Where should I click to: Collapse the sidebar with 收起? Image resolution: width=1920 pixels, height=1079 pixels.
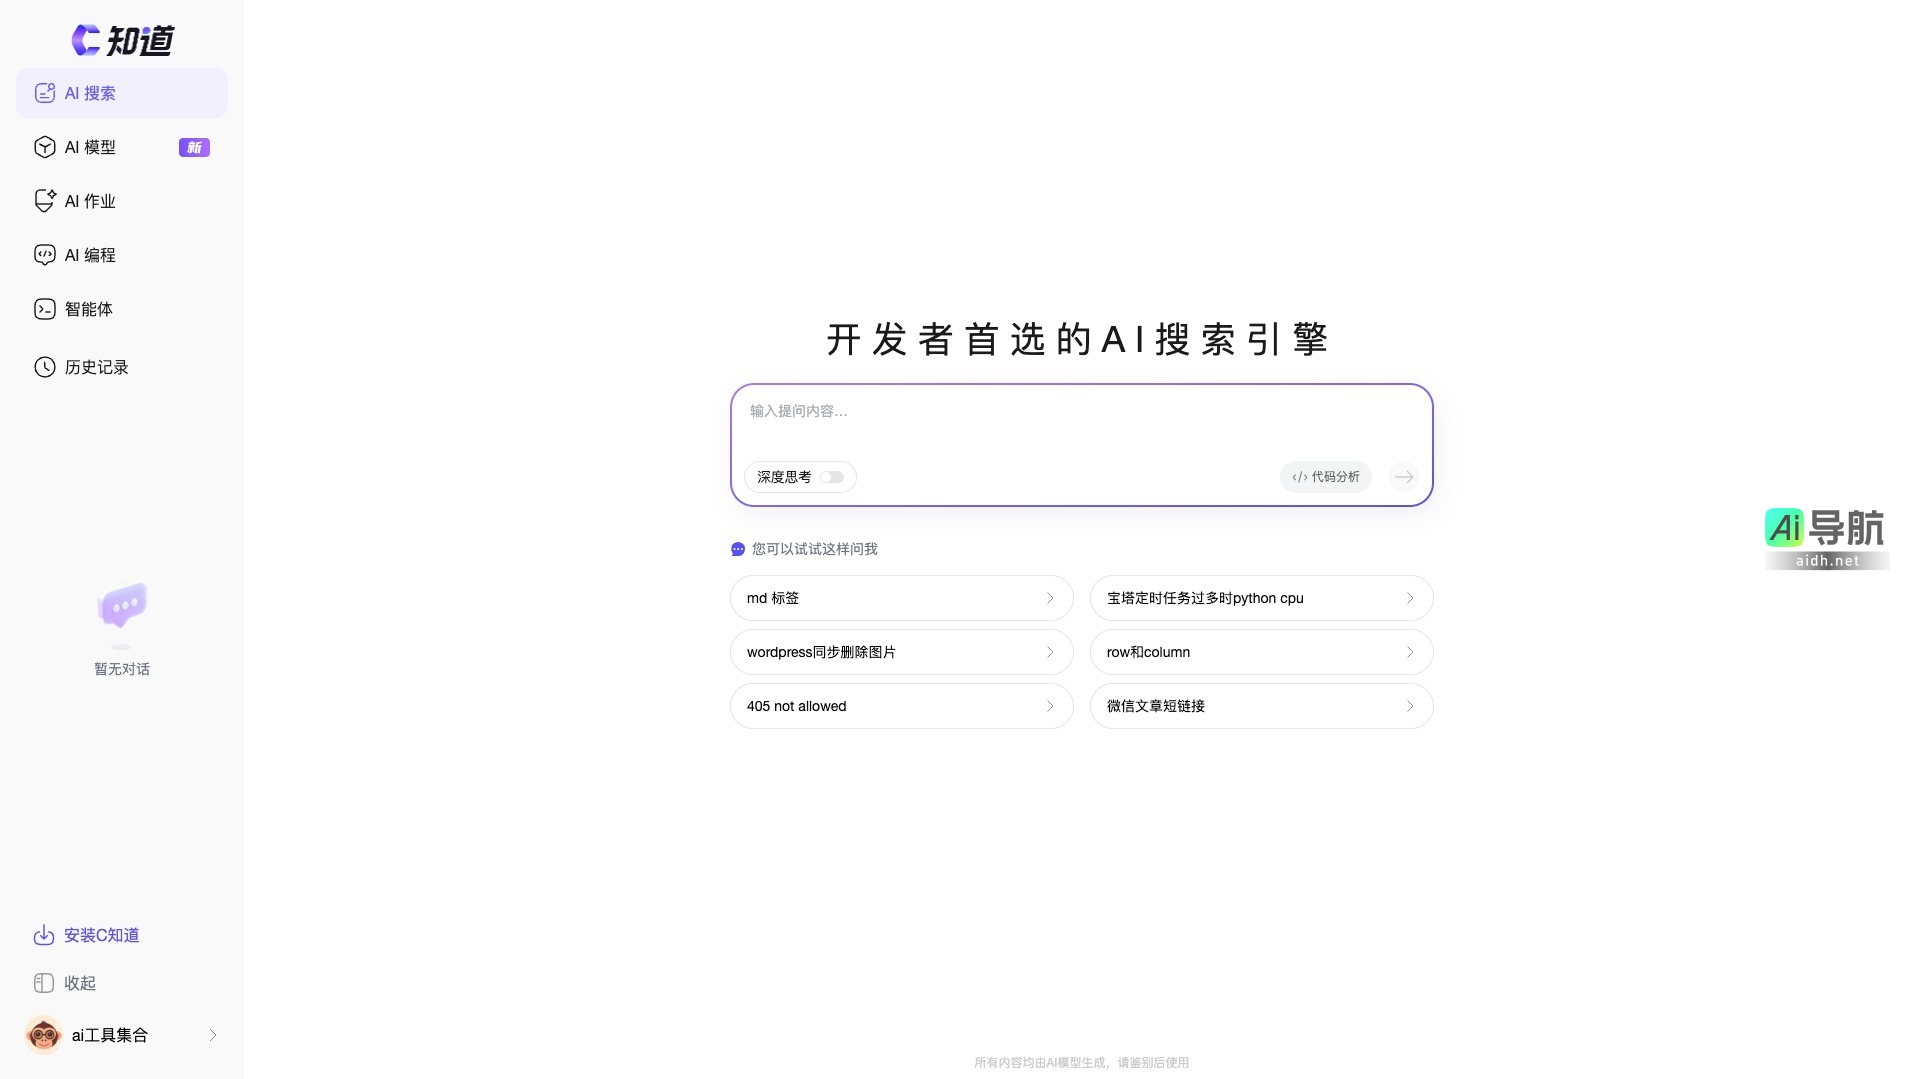tap(66, 983)
